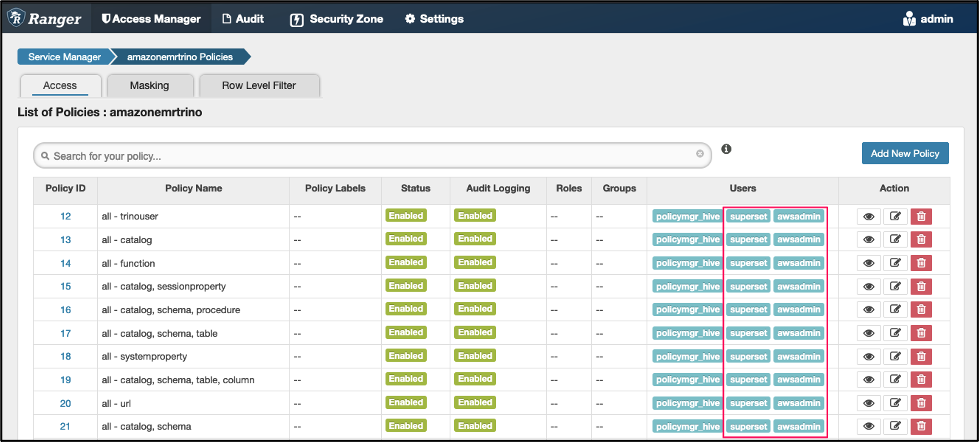Viewport: 979px width, 443px height.
Task: Delete policy 21 all - catalog, schema
Action: [x=921, y=427]
